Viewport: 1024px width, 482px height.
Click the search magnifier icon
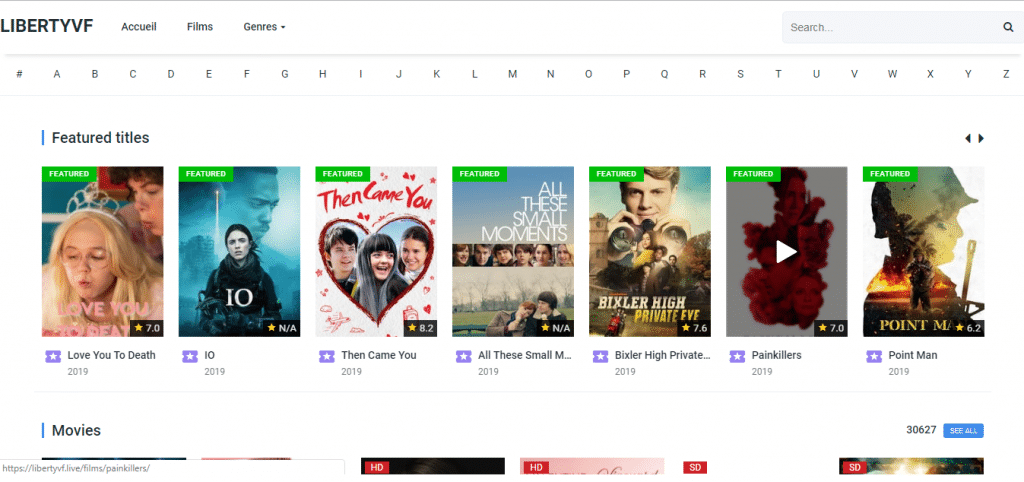click(x=1008, y=27)
